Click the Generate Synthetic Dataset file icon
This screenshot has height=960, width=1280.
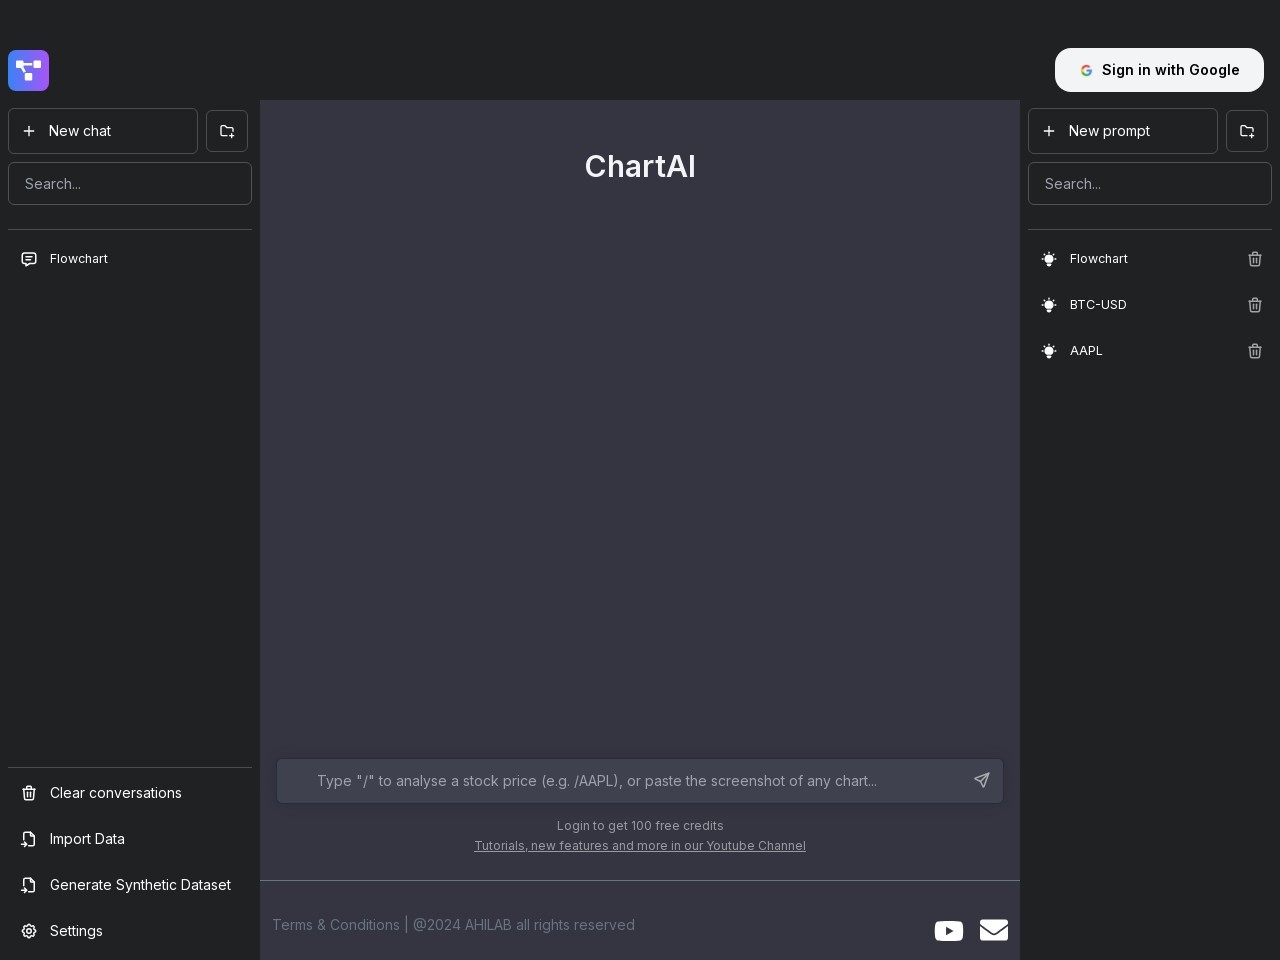(29, 885)
